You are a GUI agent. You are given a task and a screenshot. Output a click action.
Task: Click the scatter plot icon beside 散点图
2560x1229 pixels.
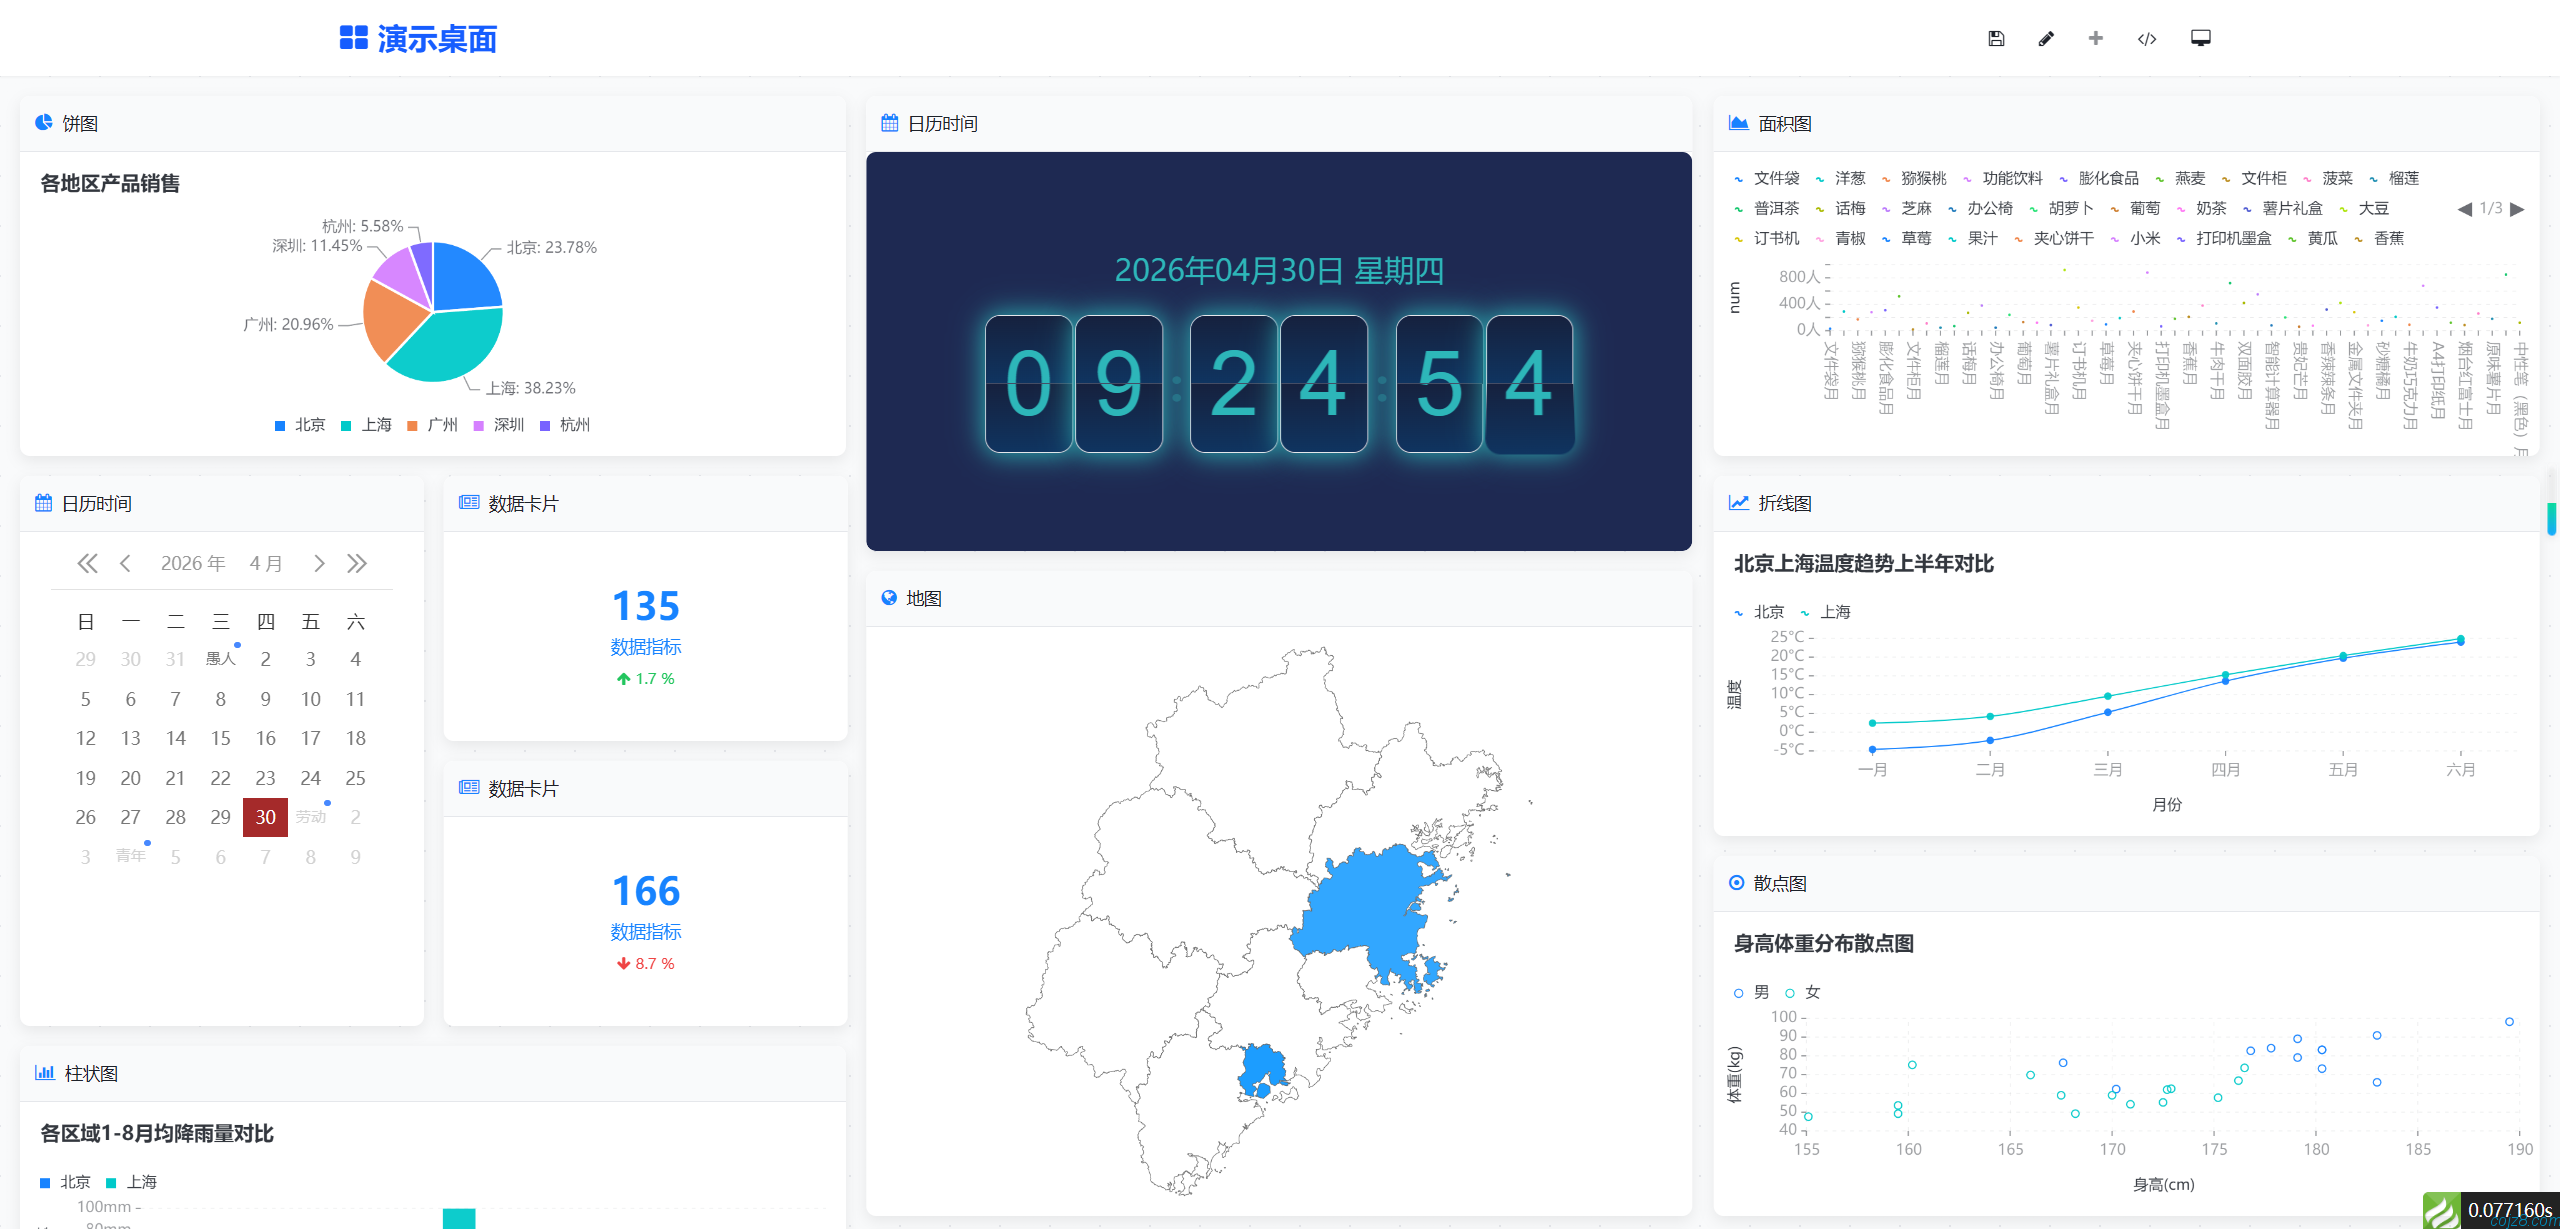click(x=1736, y=883)
